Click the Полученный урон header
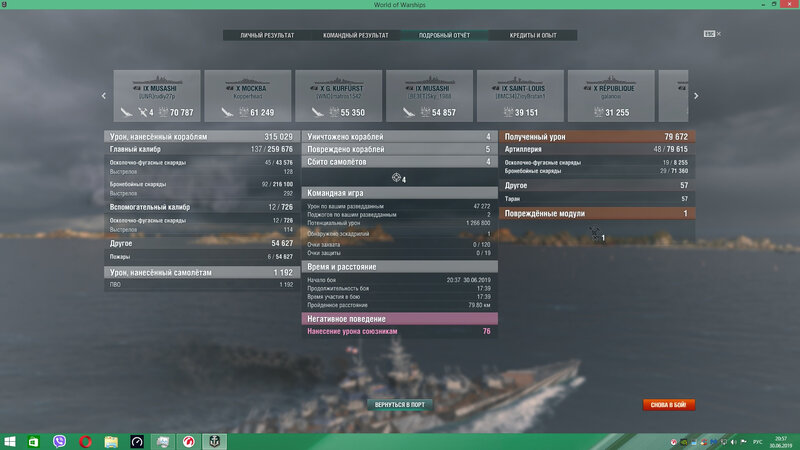 (x=597, y=137)
